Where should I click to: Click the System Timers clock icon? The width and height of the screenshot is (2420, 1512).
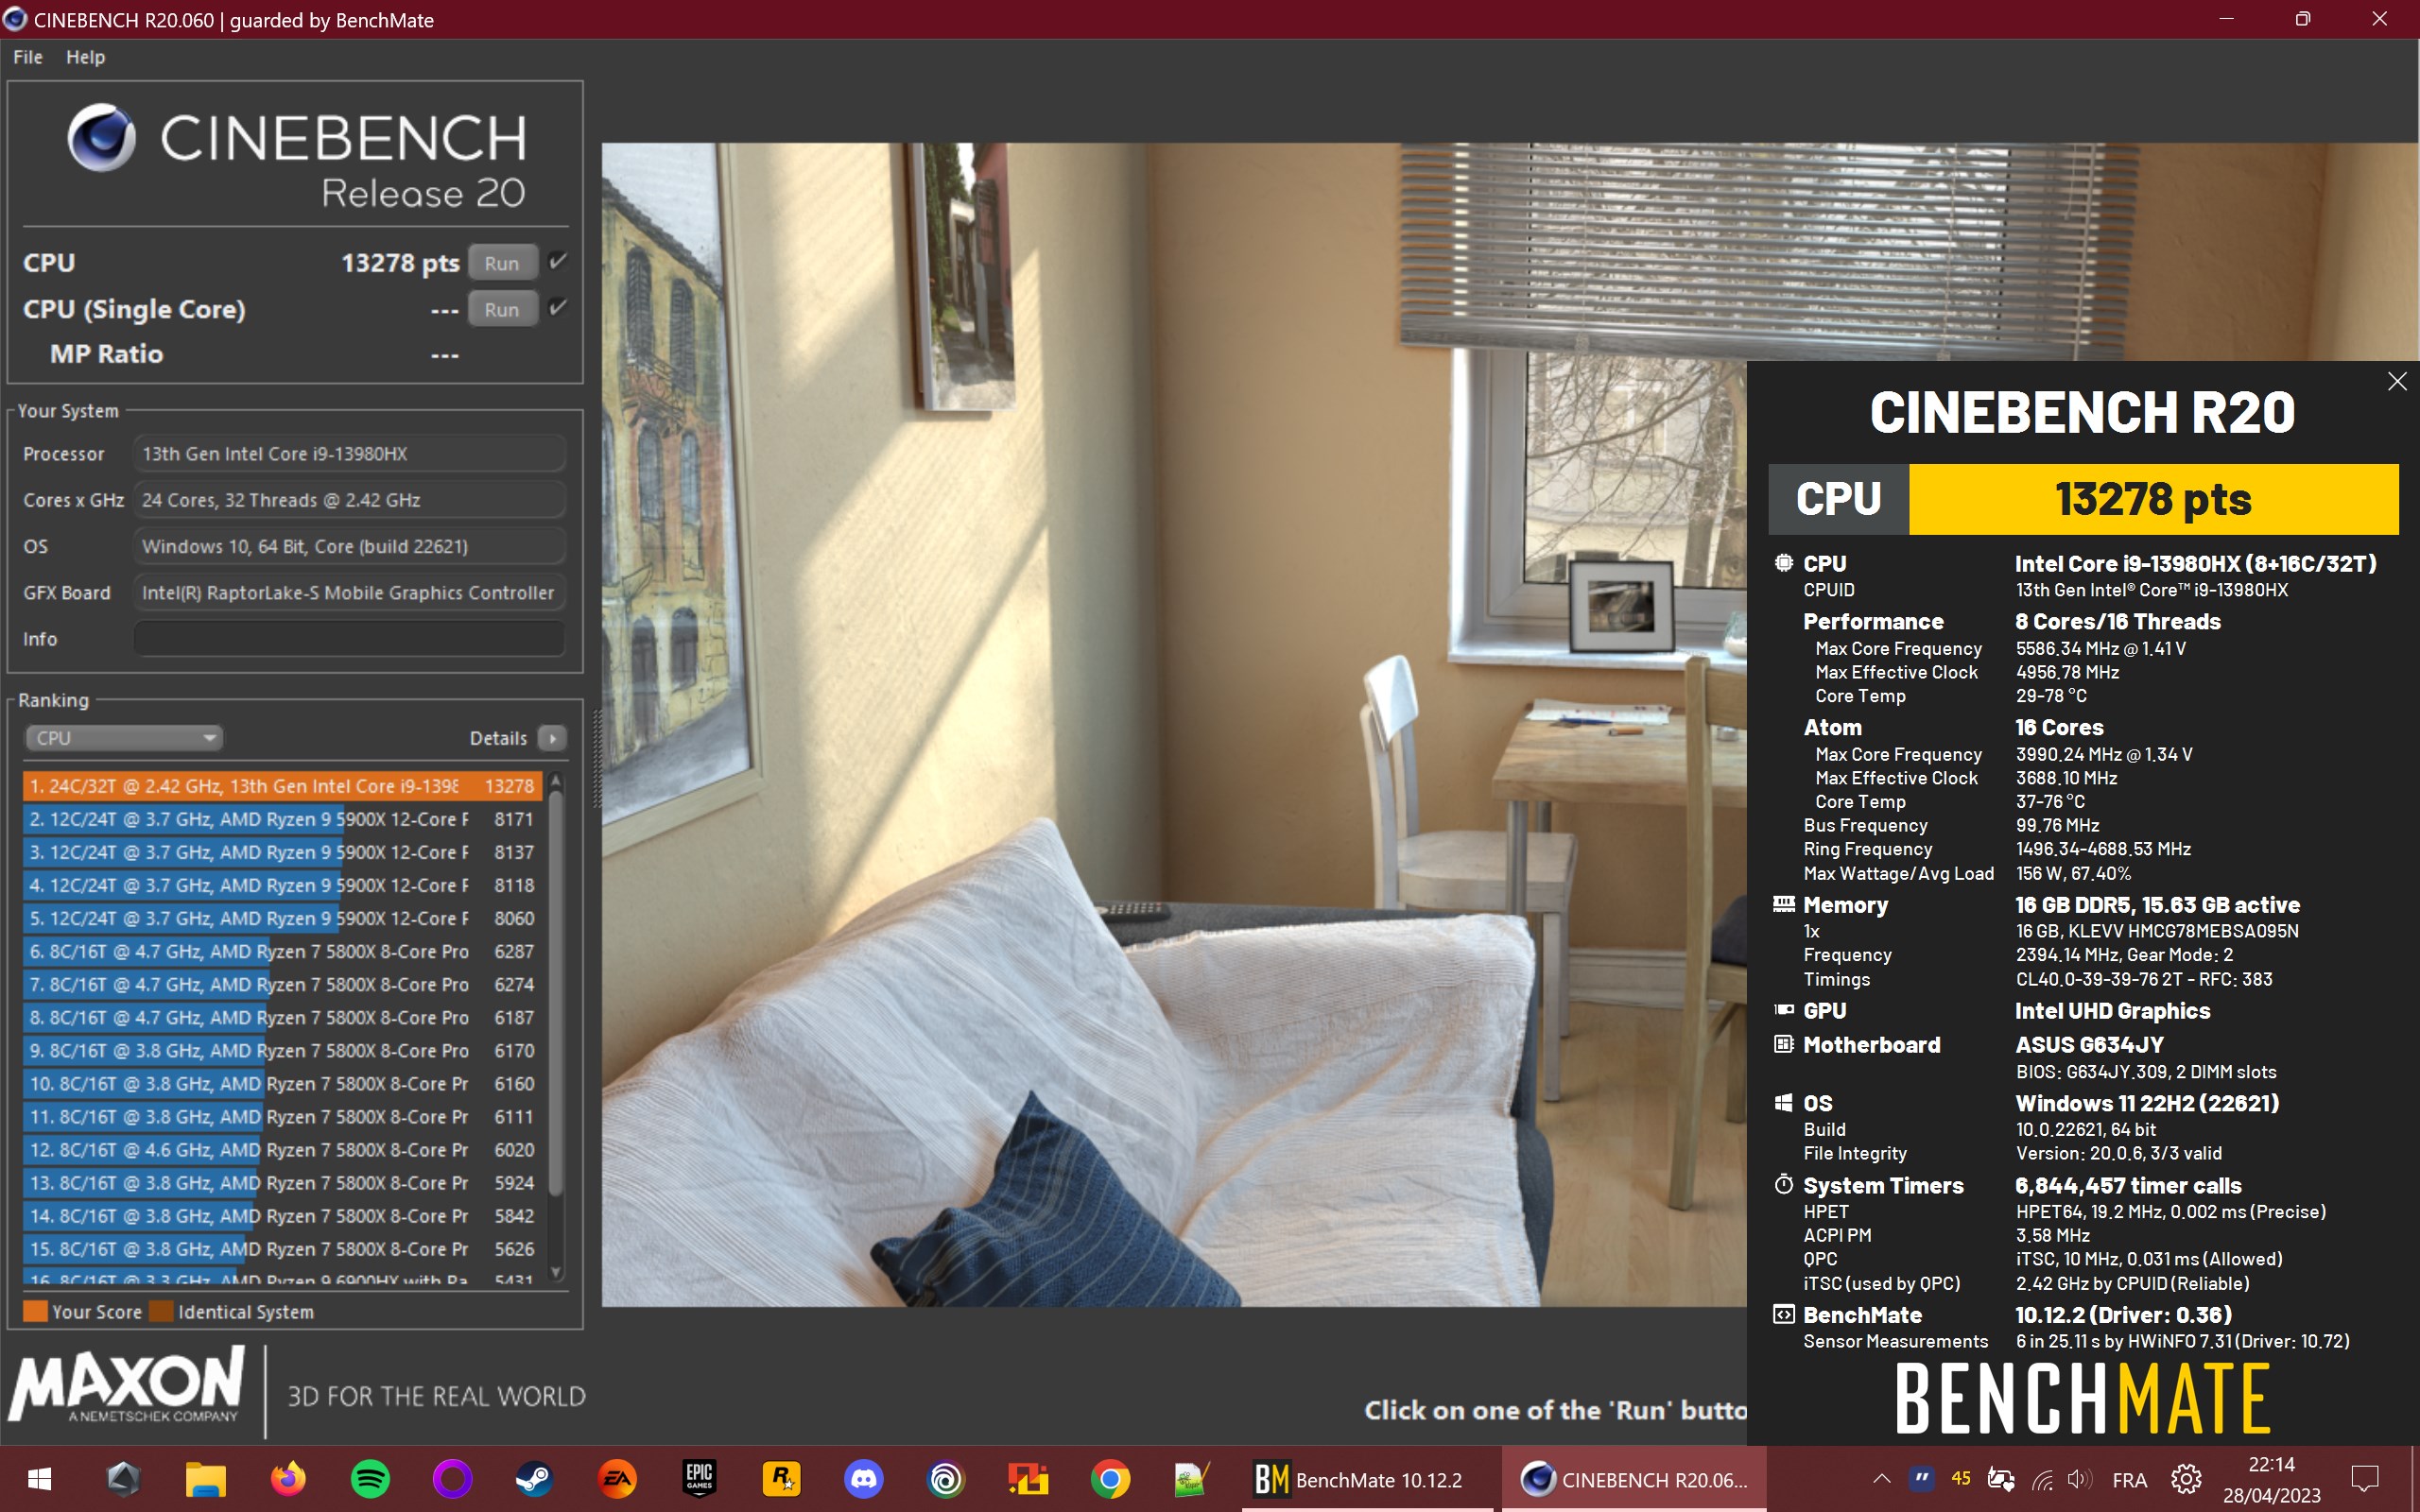(1783, 1185)
